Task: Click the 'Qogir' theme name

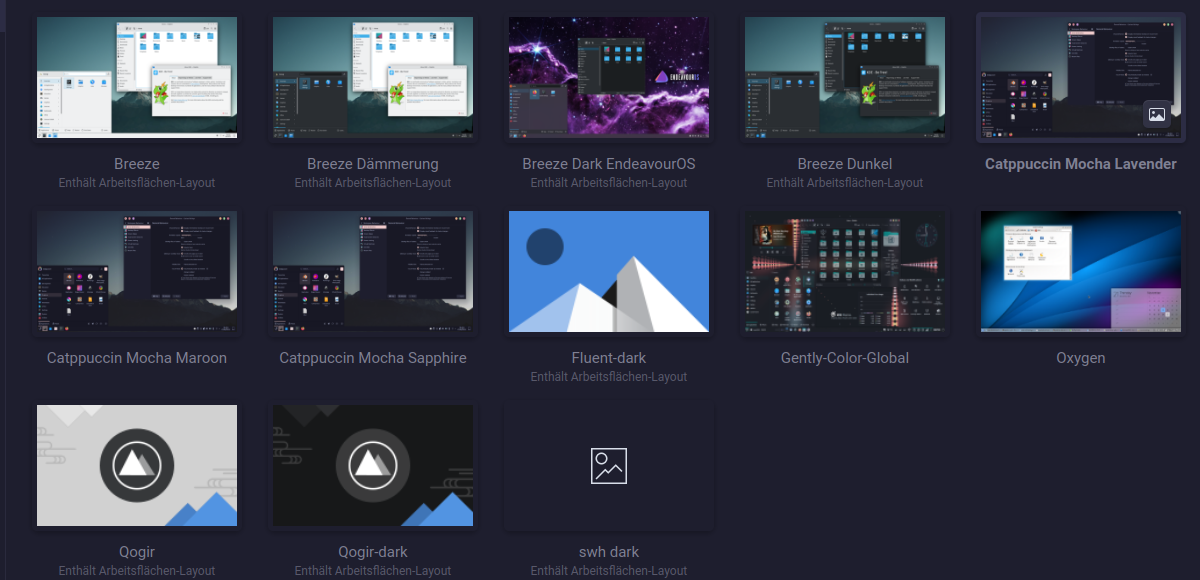Action: (x=137, y=552)
